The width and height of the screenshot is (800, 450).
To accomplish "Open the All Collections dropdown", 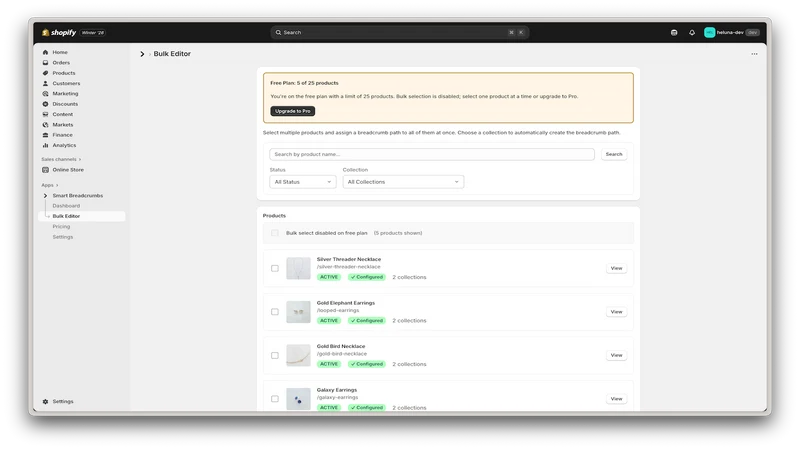I will (x=403, y=182).
